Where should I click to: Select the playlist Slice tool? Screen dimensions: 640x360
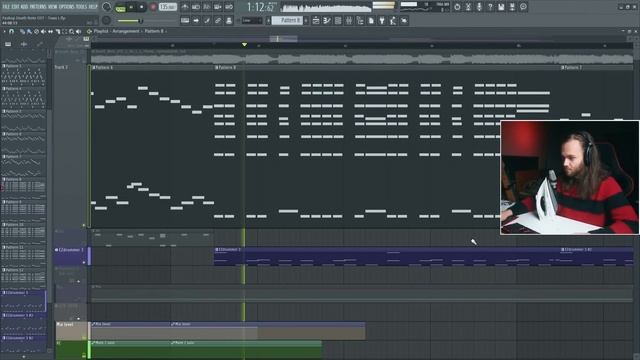(x=58, y=31)
